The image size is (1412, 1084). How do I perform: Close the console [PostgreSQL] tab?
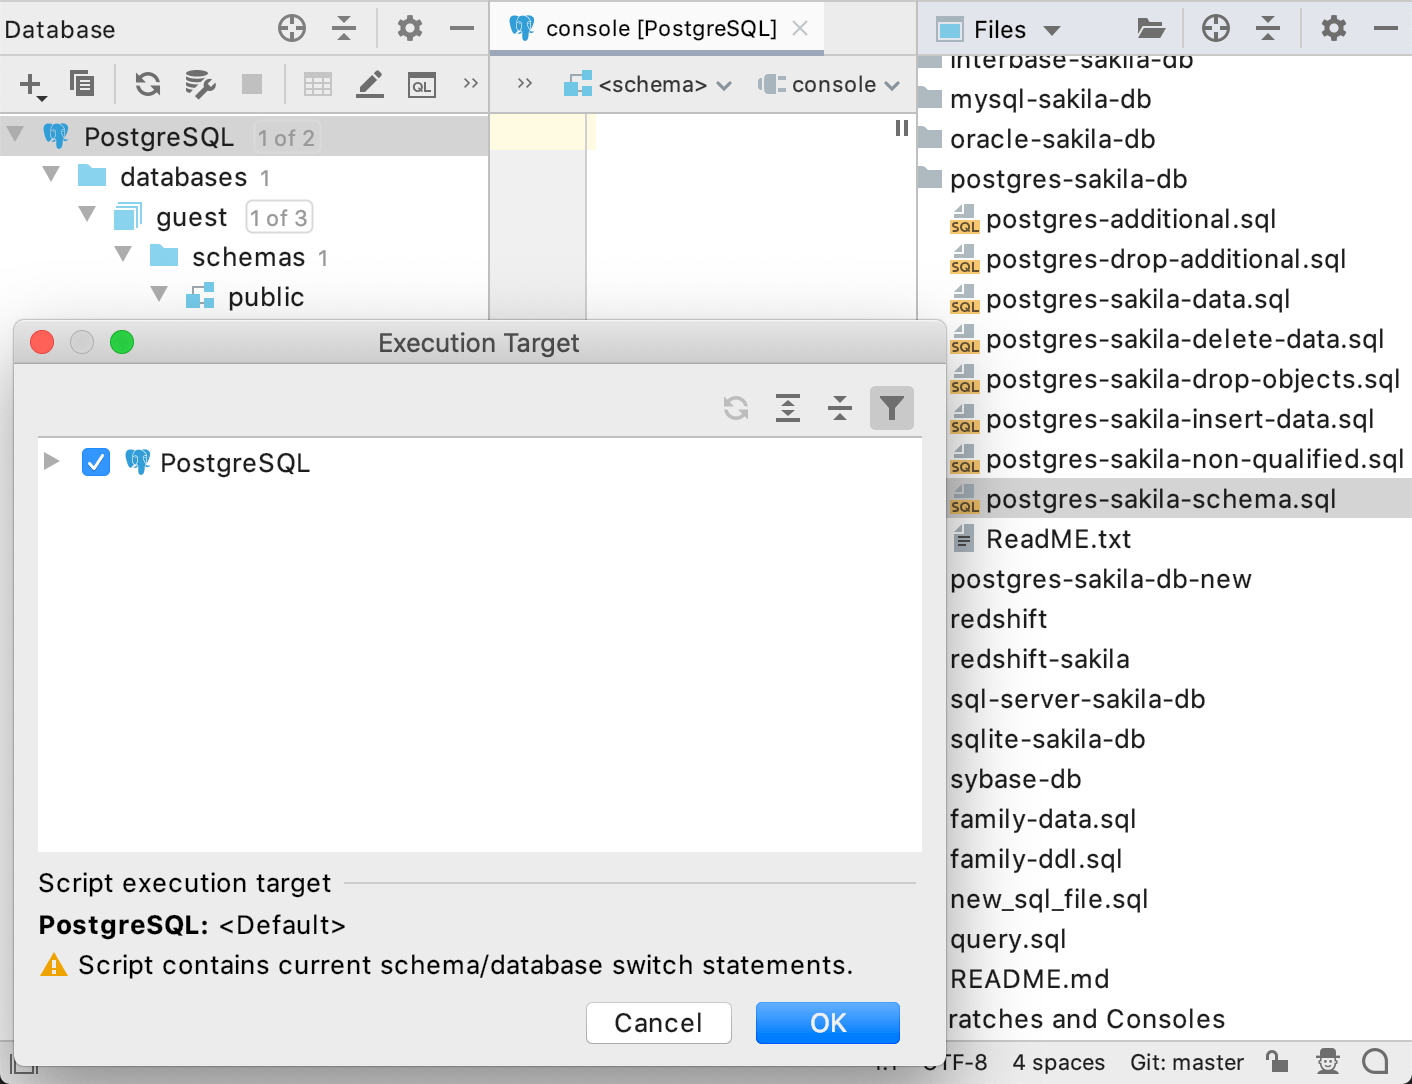coord(800,28)
